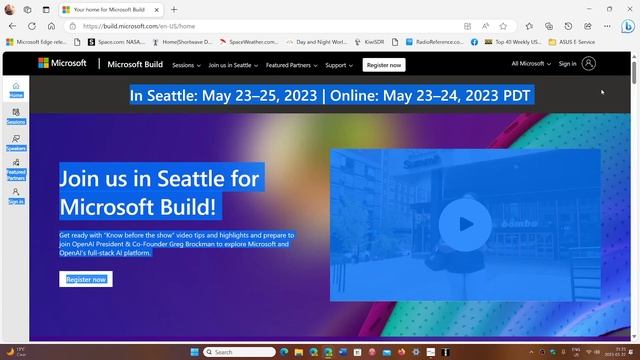
Task: View site information lock icon
Action: (x=73, y=26)
